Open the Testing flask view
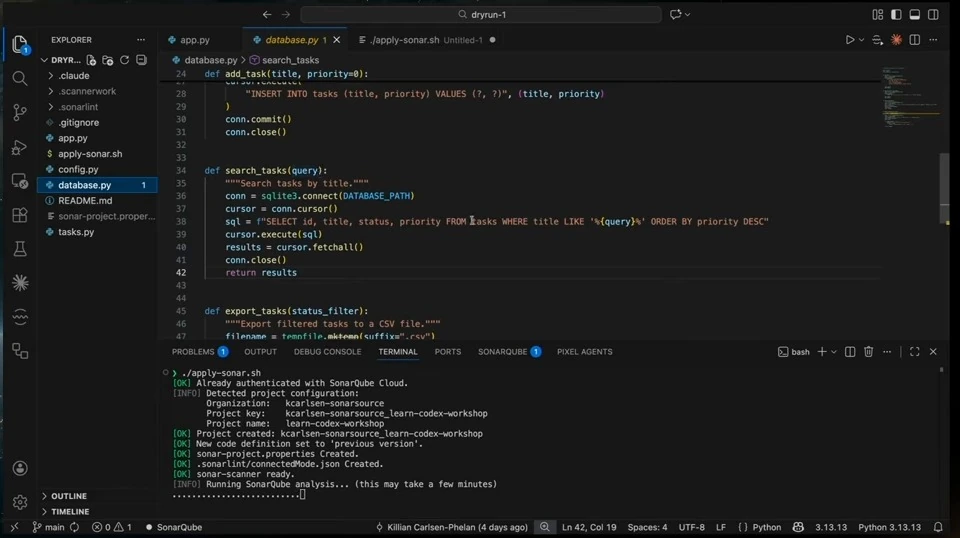The height and width of the screenshot is (538, 960). [20, 248]
